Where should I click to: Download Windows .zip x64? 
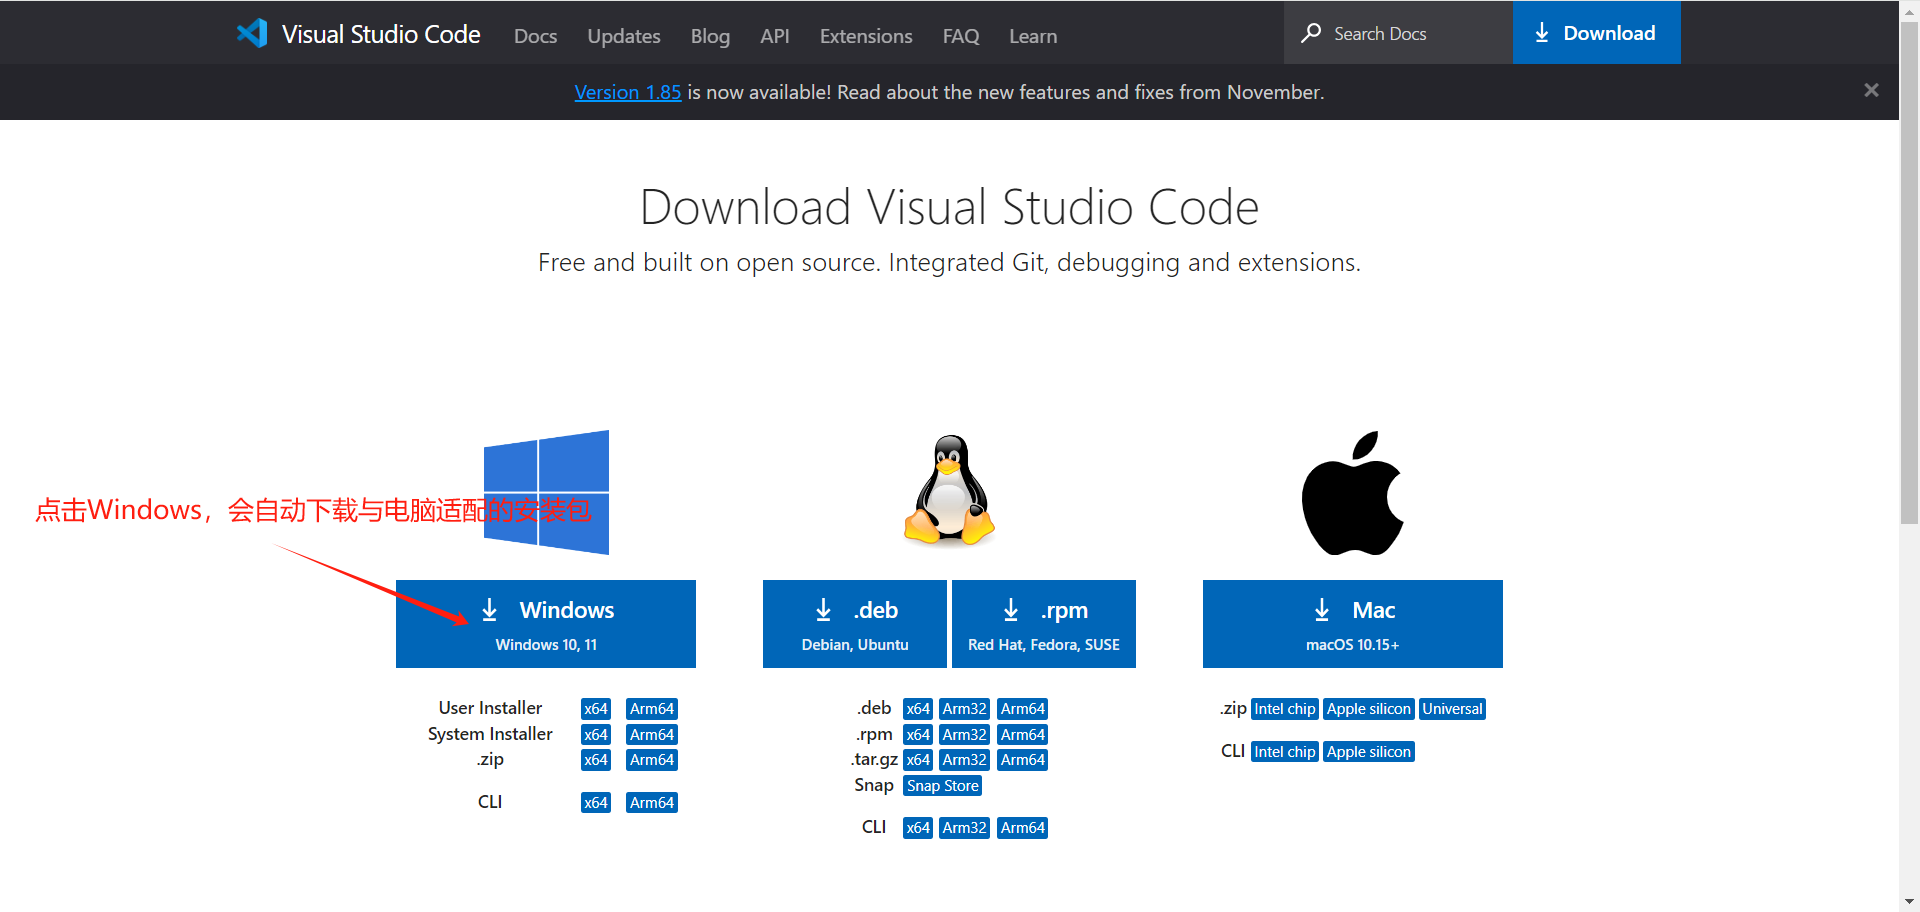pos(596,760)
